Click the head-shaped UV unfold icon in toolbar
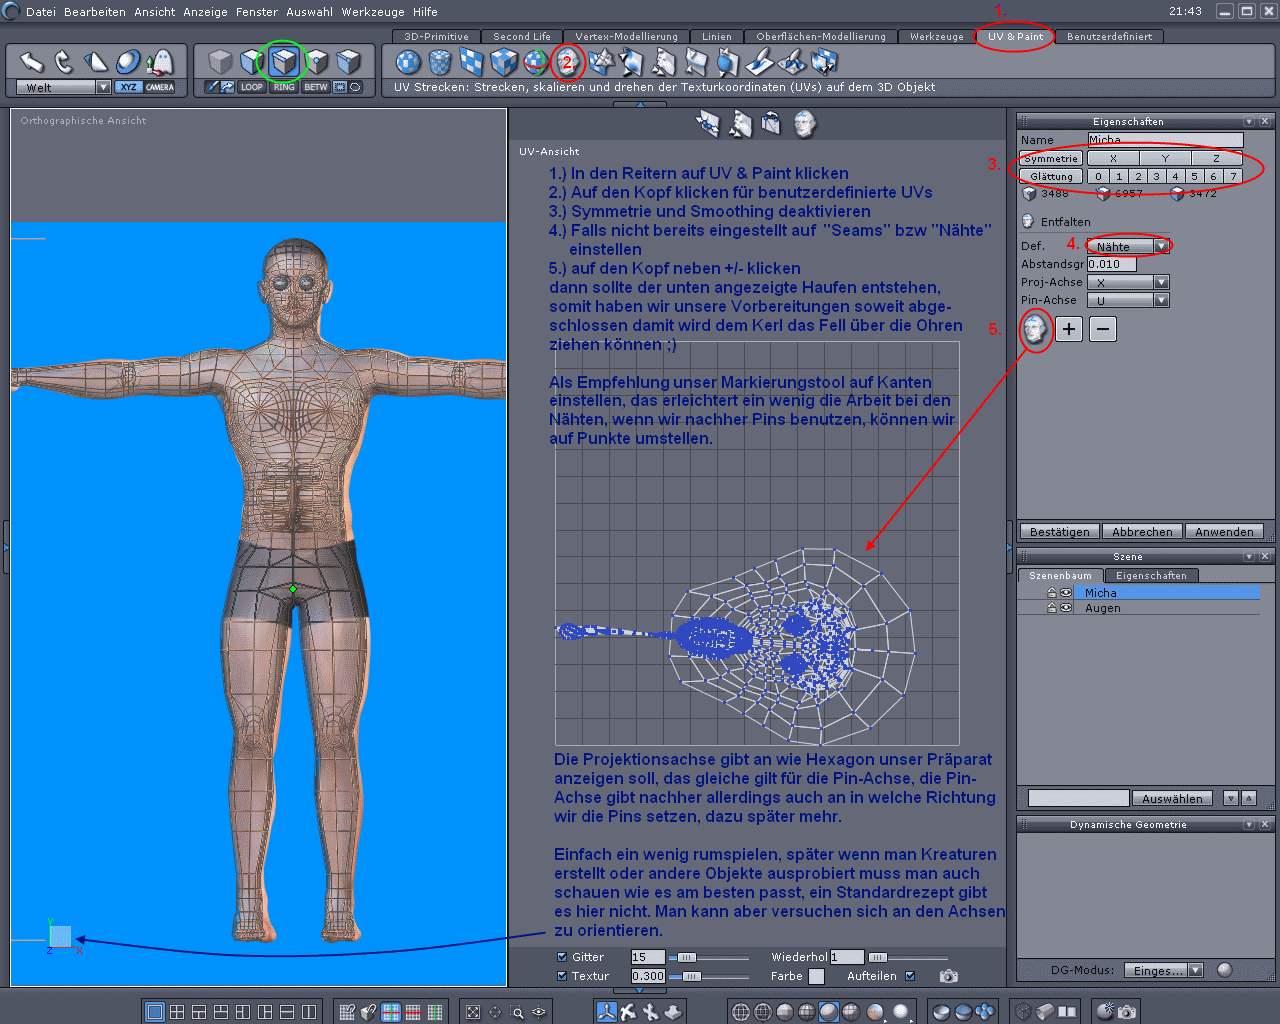The width and height of the screenshot is (1280, 1024). [x=567, y=62]
